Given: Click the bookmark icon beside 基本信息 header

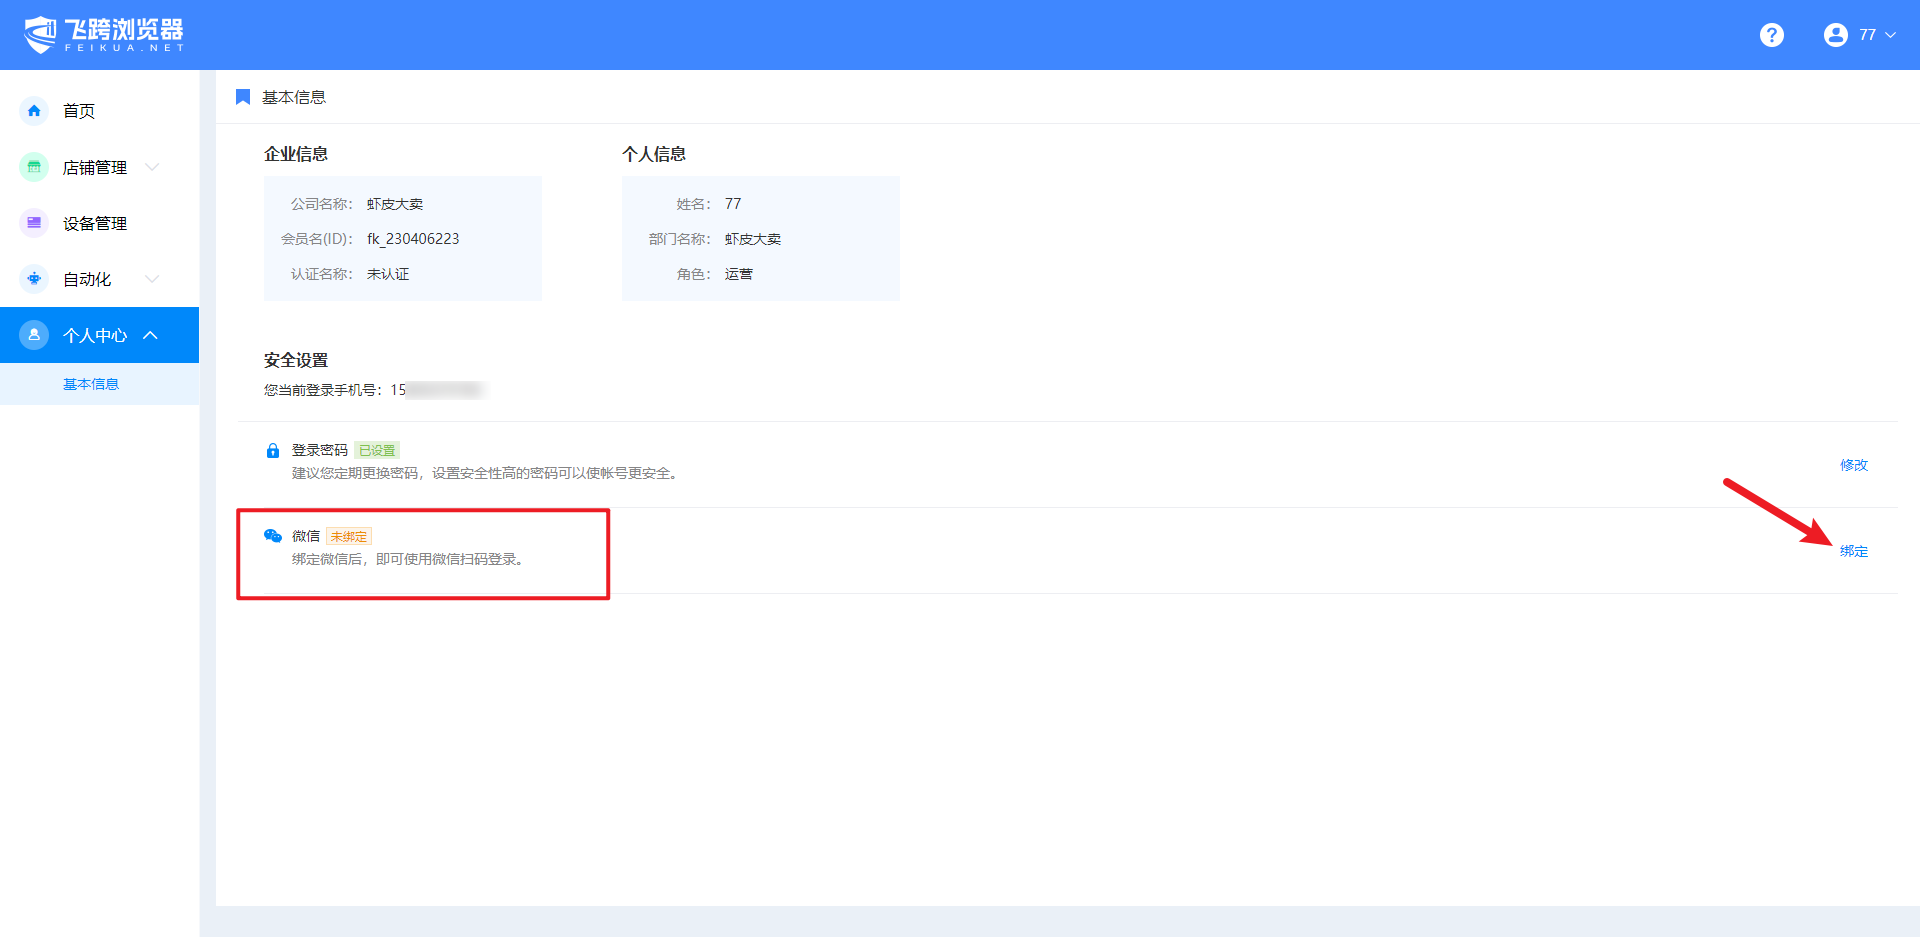Looking at the screenshot, I should coord(243,97).
